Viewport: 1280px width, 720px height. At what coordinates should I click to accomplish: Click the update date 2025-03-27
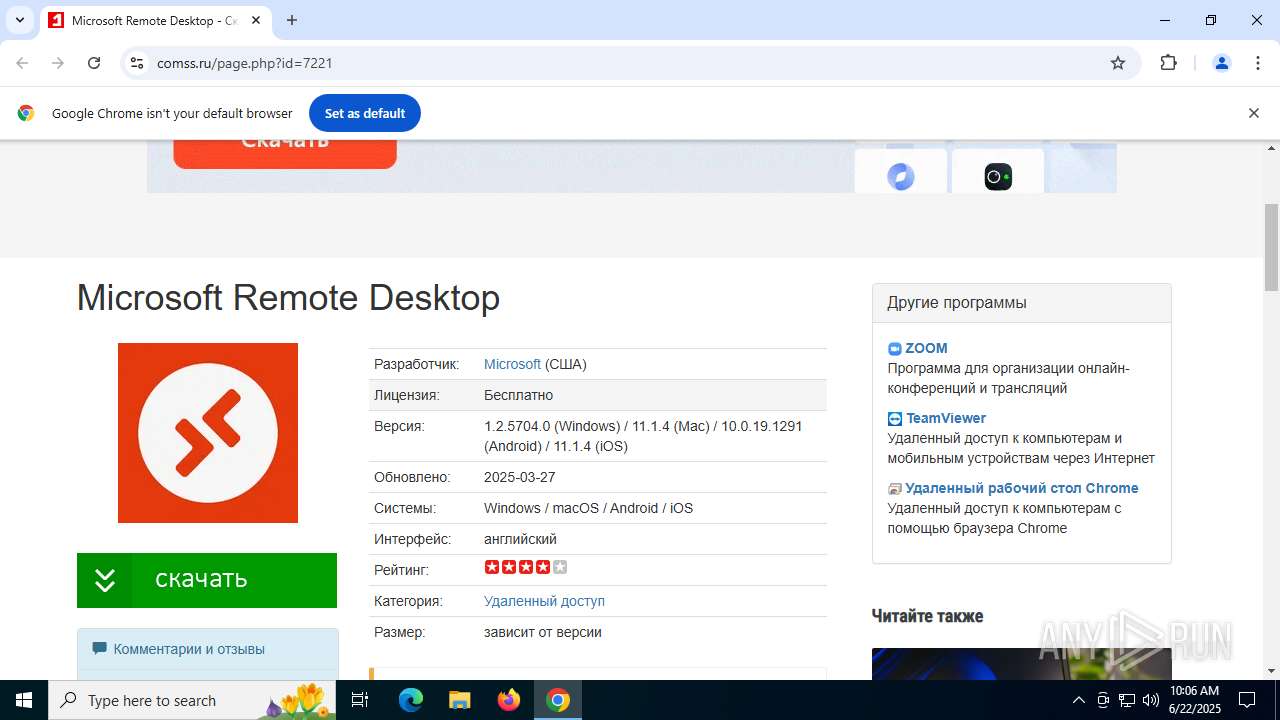point(519,477)
